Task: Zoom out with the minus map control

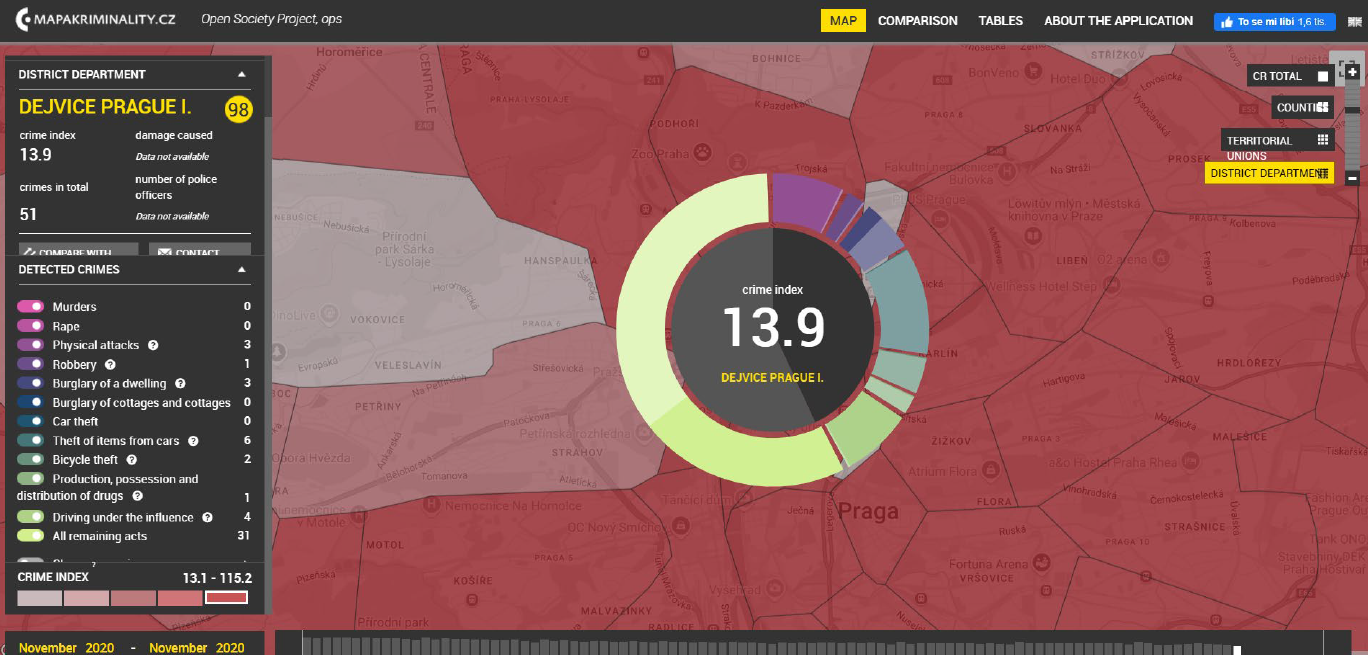Action: pyautogui.click(x=1352, y=178)
